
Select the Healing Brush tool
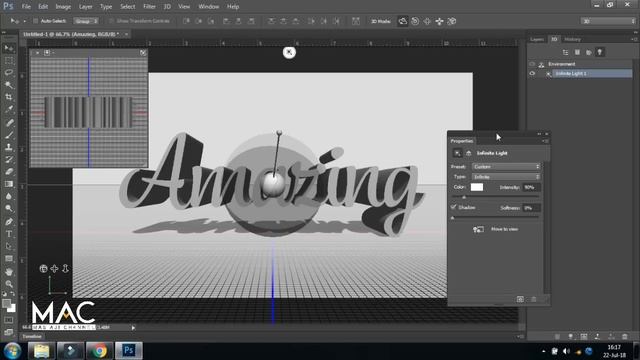point(9,122)
